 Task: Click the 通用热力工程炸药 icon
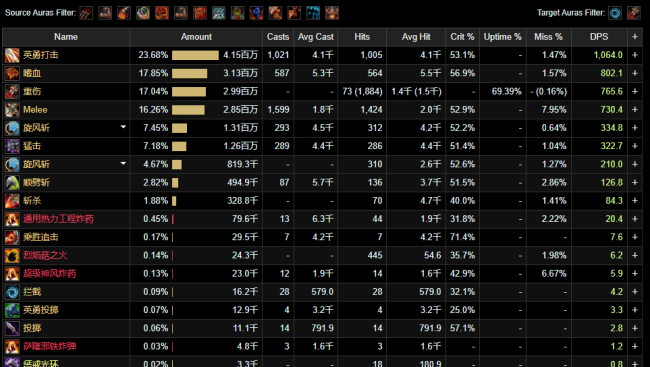pyautogui.click(x=12, y=219)
